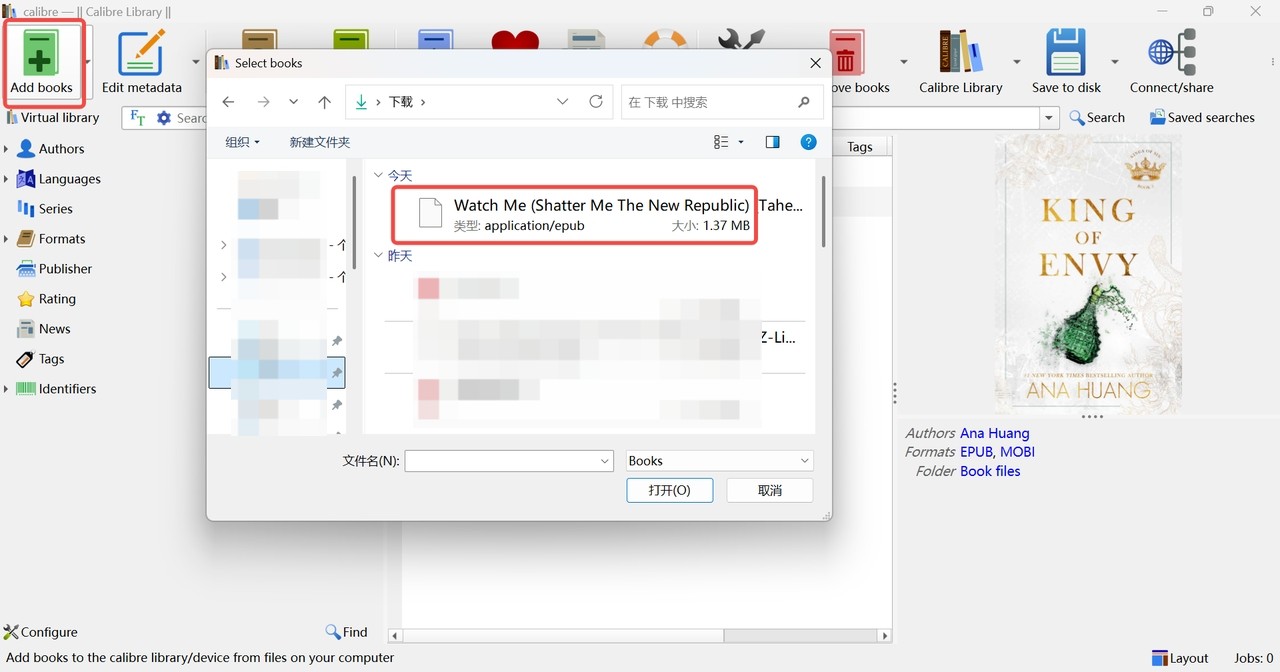This screenshot has width=1280, height=672.
Task: Click the Calibre Library bookshelf icon
Action: coord(961,52)
